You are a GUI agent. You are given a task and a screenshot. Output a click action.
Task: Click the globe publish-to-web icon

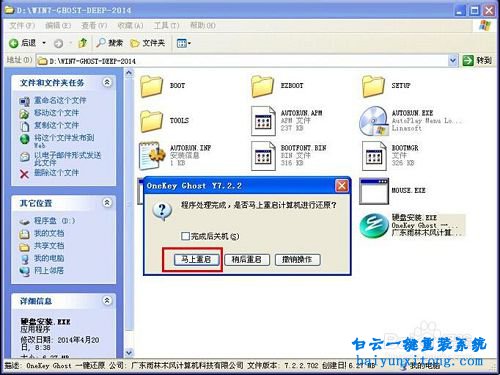coord(25,139)
